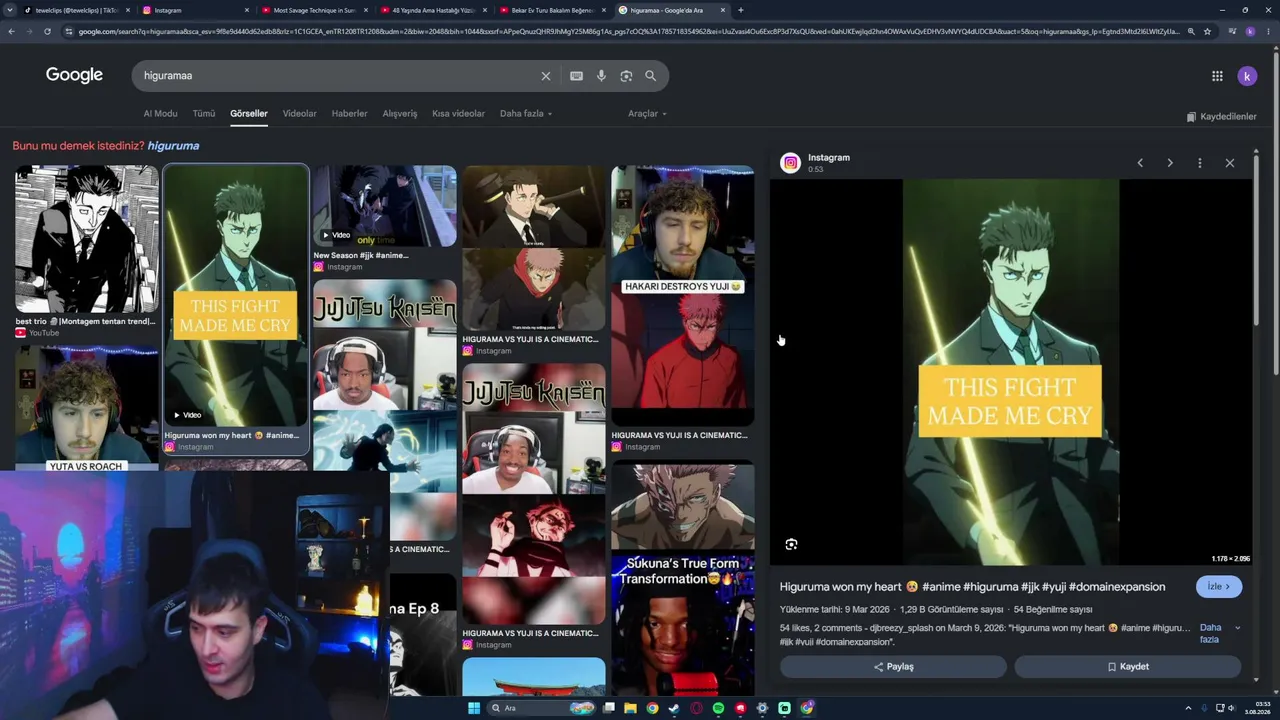This screenshot has height=720, width=1280.
Task: Open the New Season #jjk video thumbnail
Action: pyautogui.click(x=384, y=206)
